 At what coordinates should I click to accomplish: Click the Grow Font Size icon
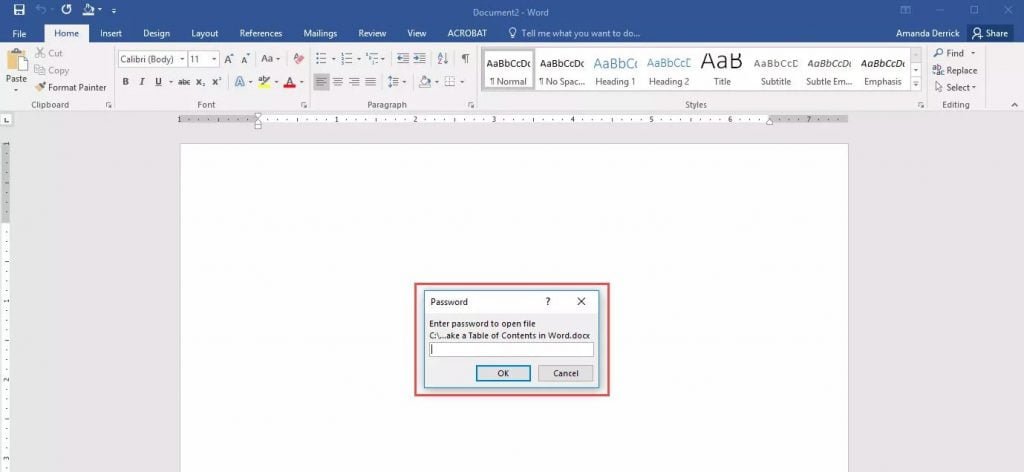[229, 59]
